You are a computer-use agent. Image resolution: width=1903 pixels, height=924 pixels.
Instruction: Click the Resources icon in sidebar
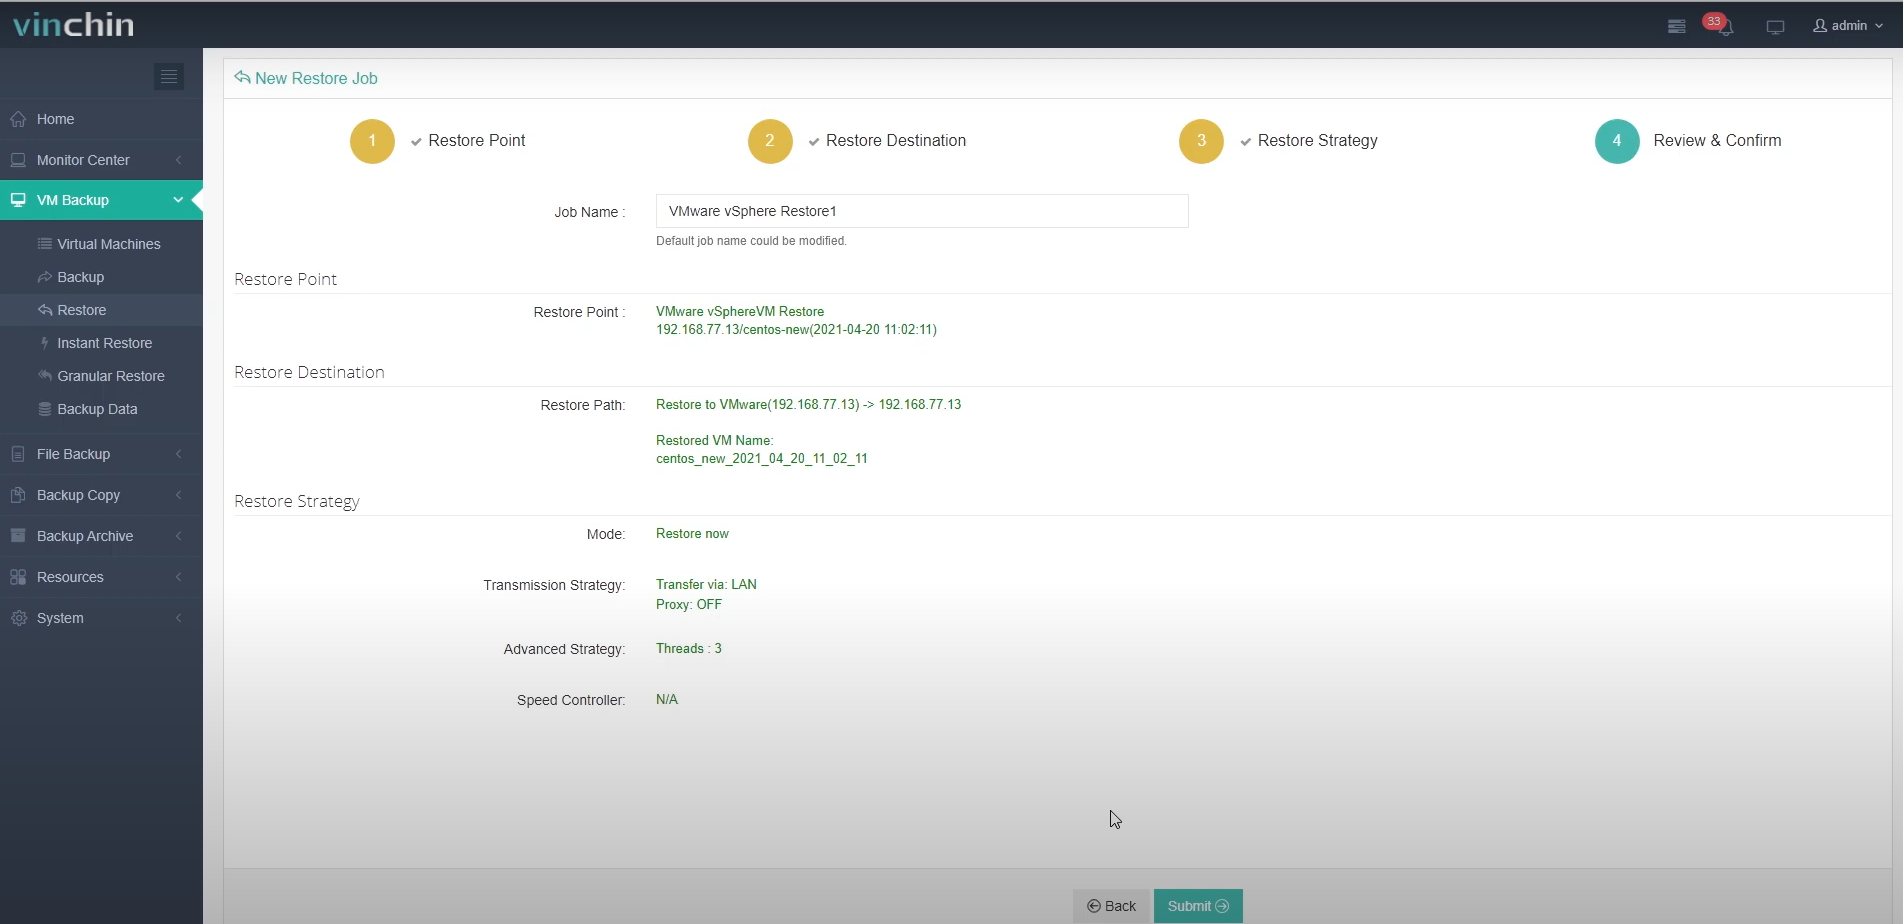[x=18, y=577]
